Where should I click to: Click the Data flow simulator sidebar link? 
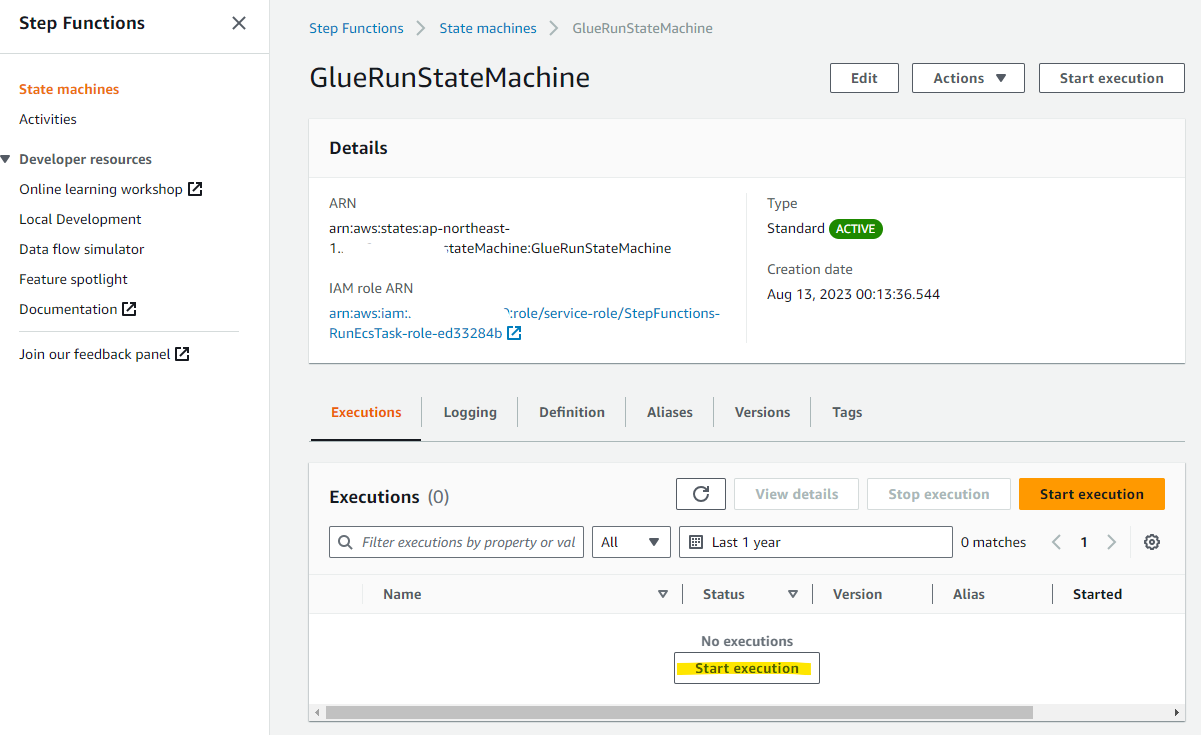pos(80,248)
